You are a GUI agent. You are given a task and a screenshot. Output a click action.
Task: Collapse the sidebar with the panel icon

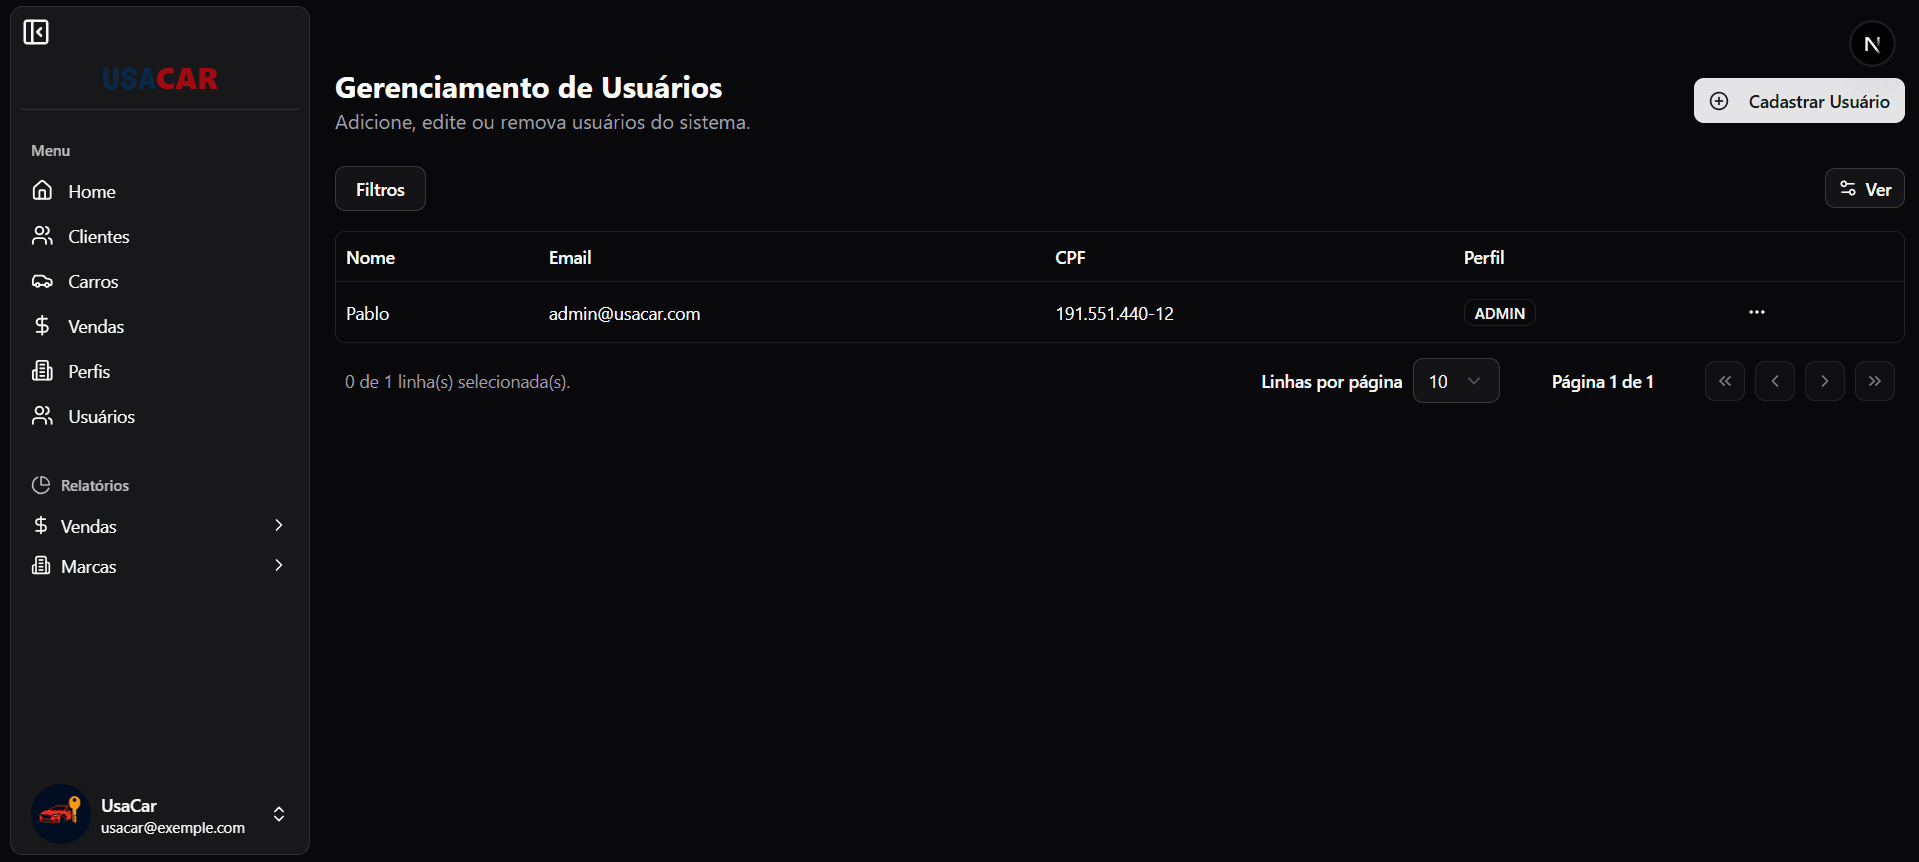point(36,33)
